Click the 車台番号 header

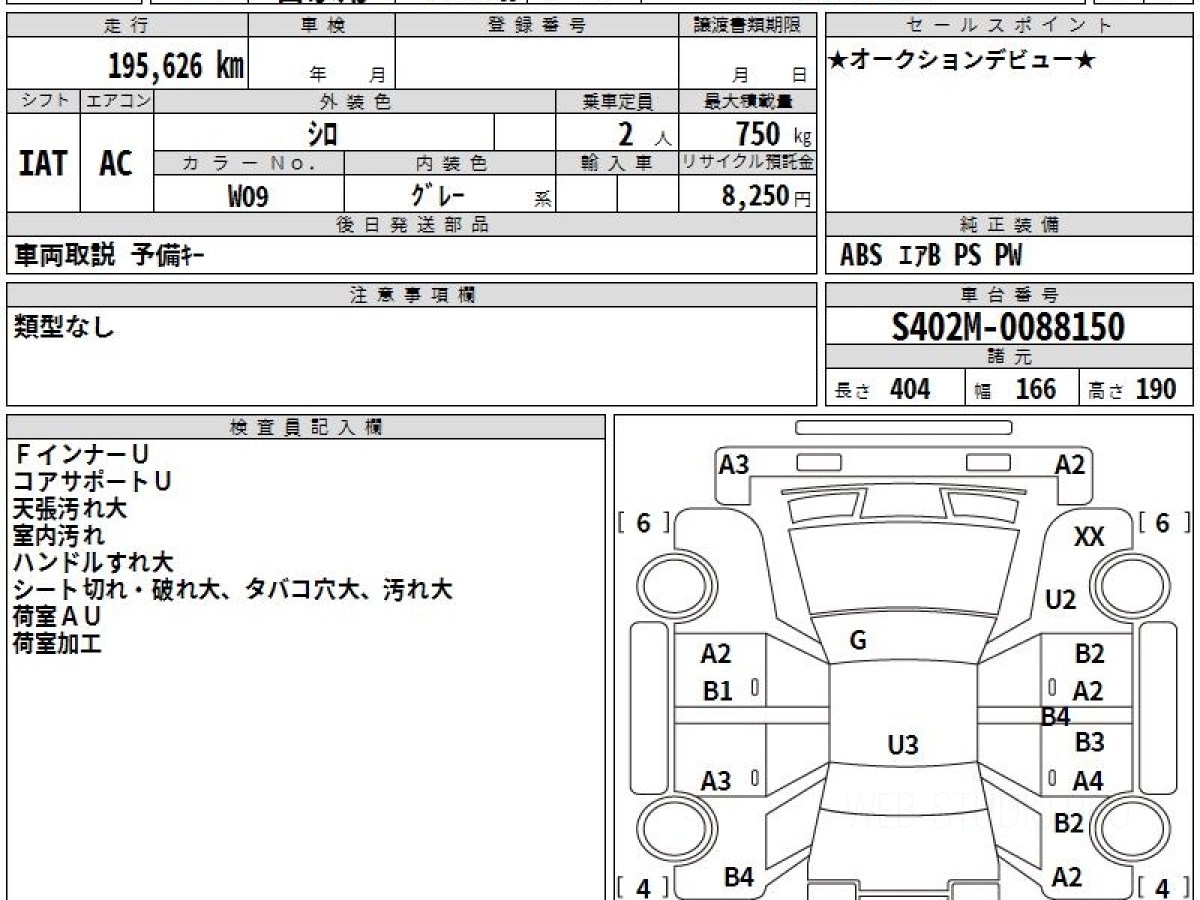point(1009,295)
